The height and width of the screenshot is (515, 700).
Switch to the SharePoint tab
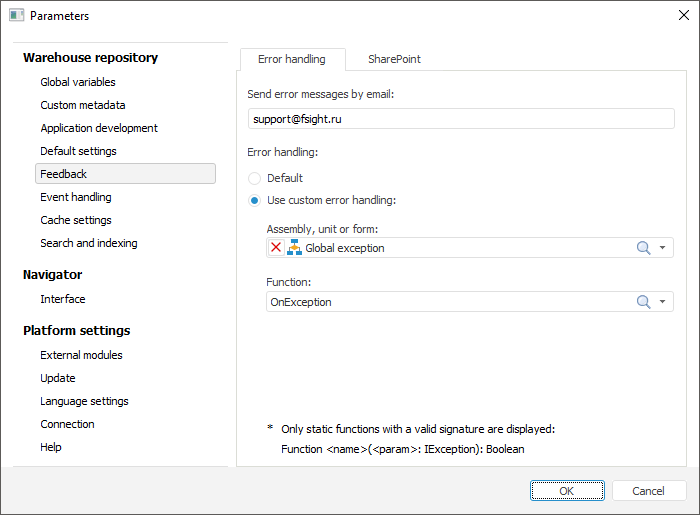tap(394, 59)
